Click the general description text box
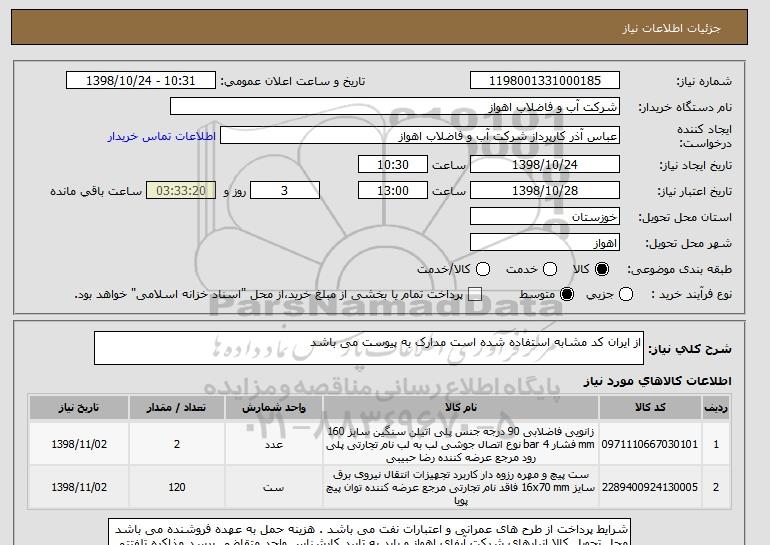Viewport: 770px width, 545px height. 369,348
